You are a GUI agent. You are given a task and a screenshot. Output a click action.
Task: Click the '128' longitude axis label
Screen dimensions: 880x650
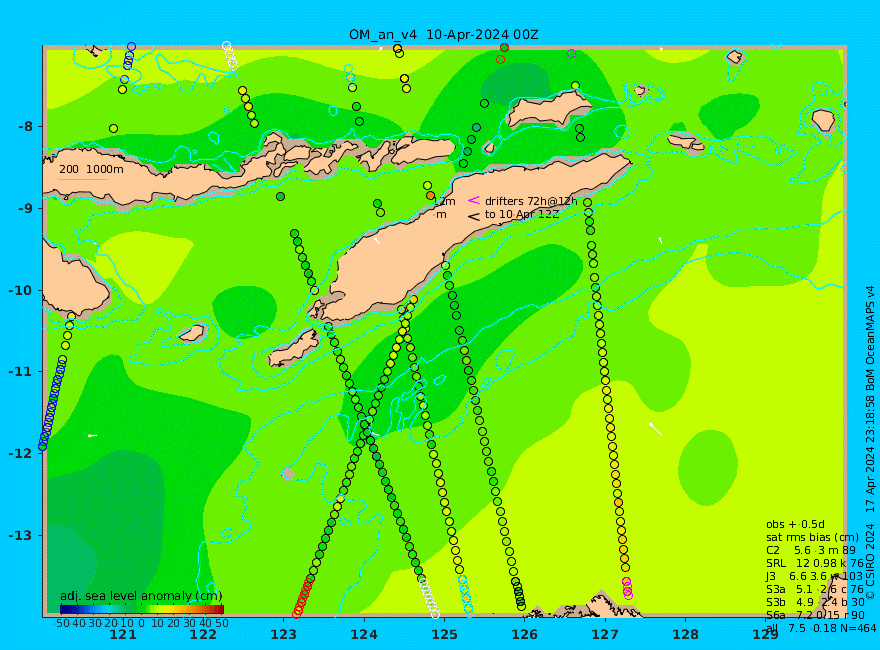pos(685,634)
